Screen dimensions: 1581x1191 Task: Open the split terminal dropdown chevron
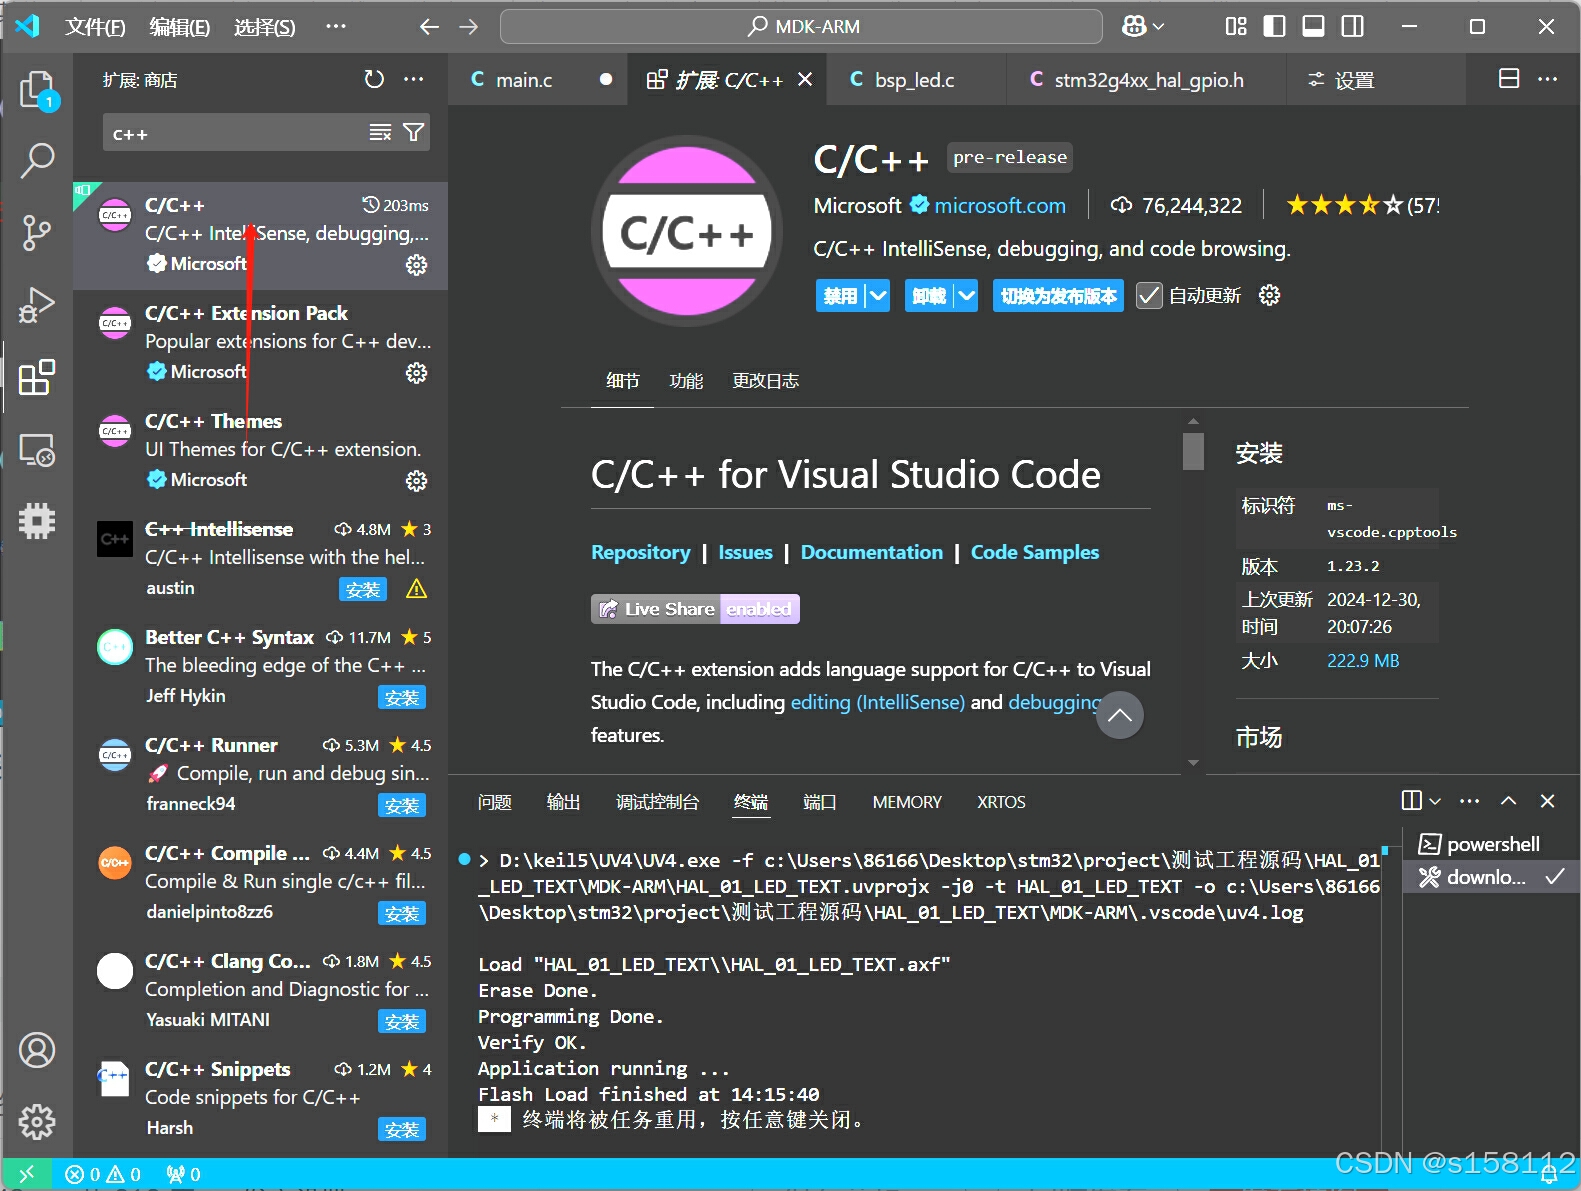[1435, 801]
